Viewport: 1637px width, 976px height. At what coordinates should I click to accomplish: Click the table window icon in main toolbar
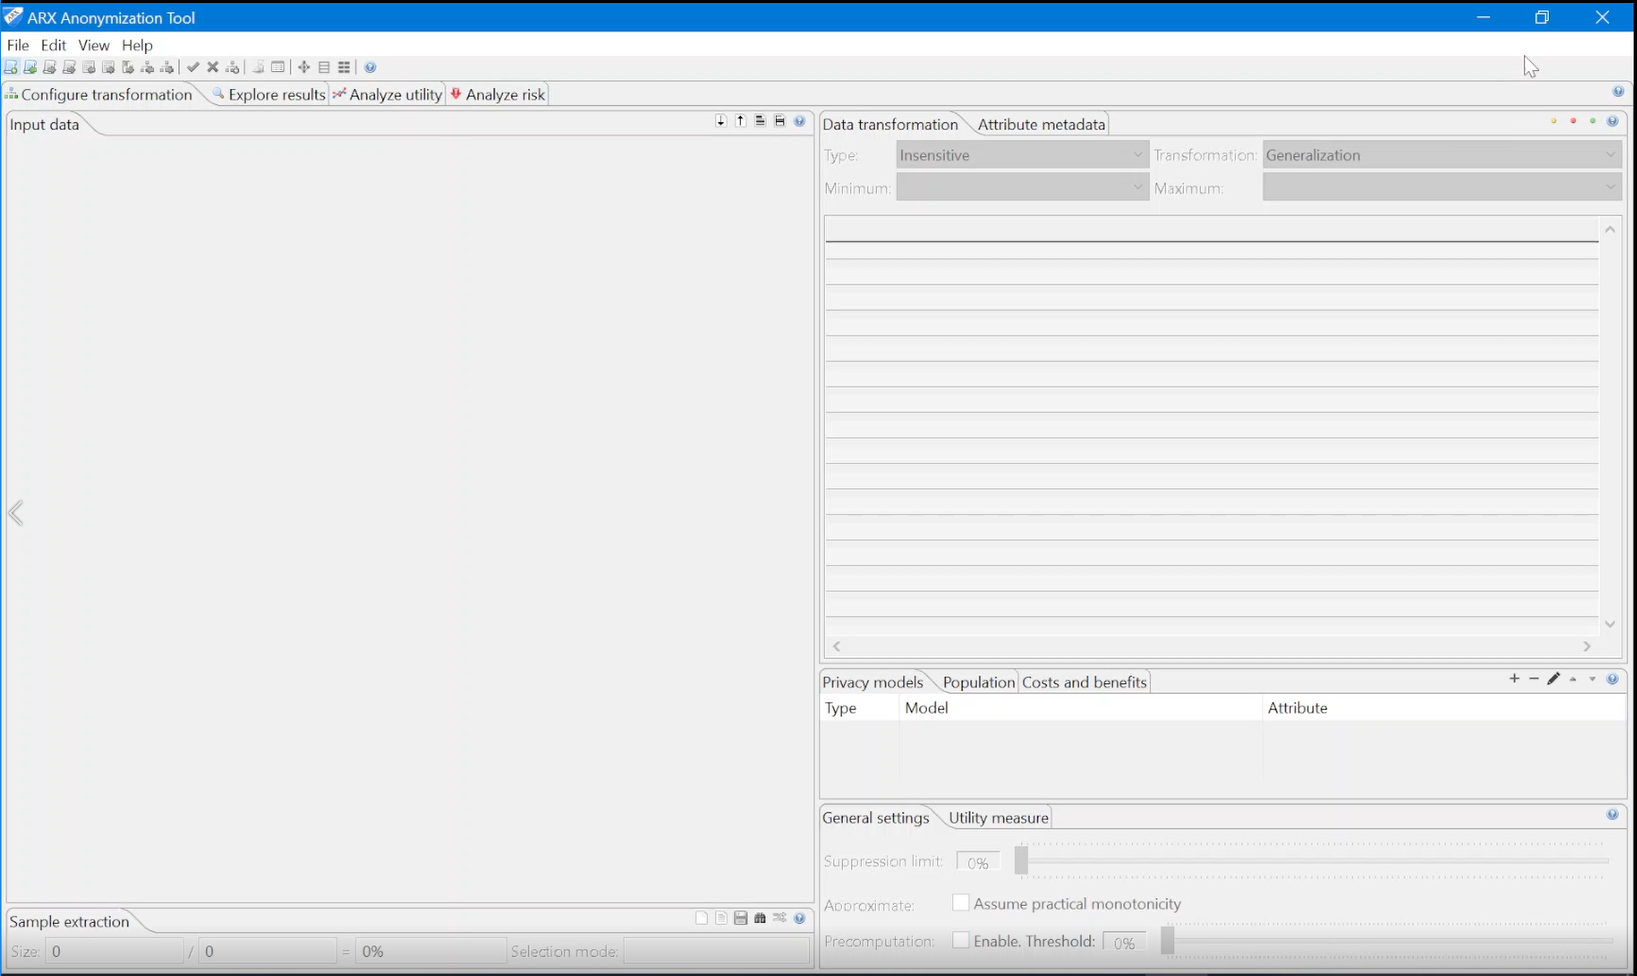coord(278,67)
